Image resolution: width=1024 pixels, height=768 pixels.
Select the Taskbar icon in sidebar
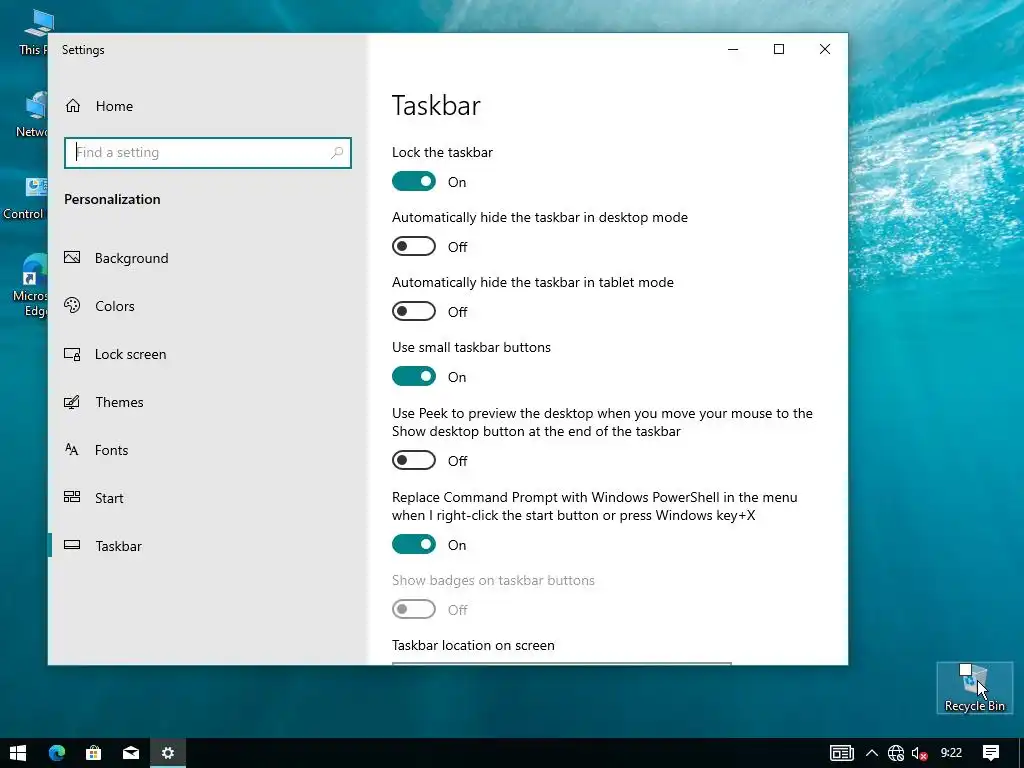coord(72,545)
